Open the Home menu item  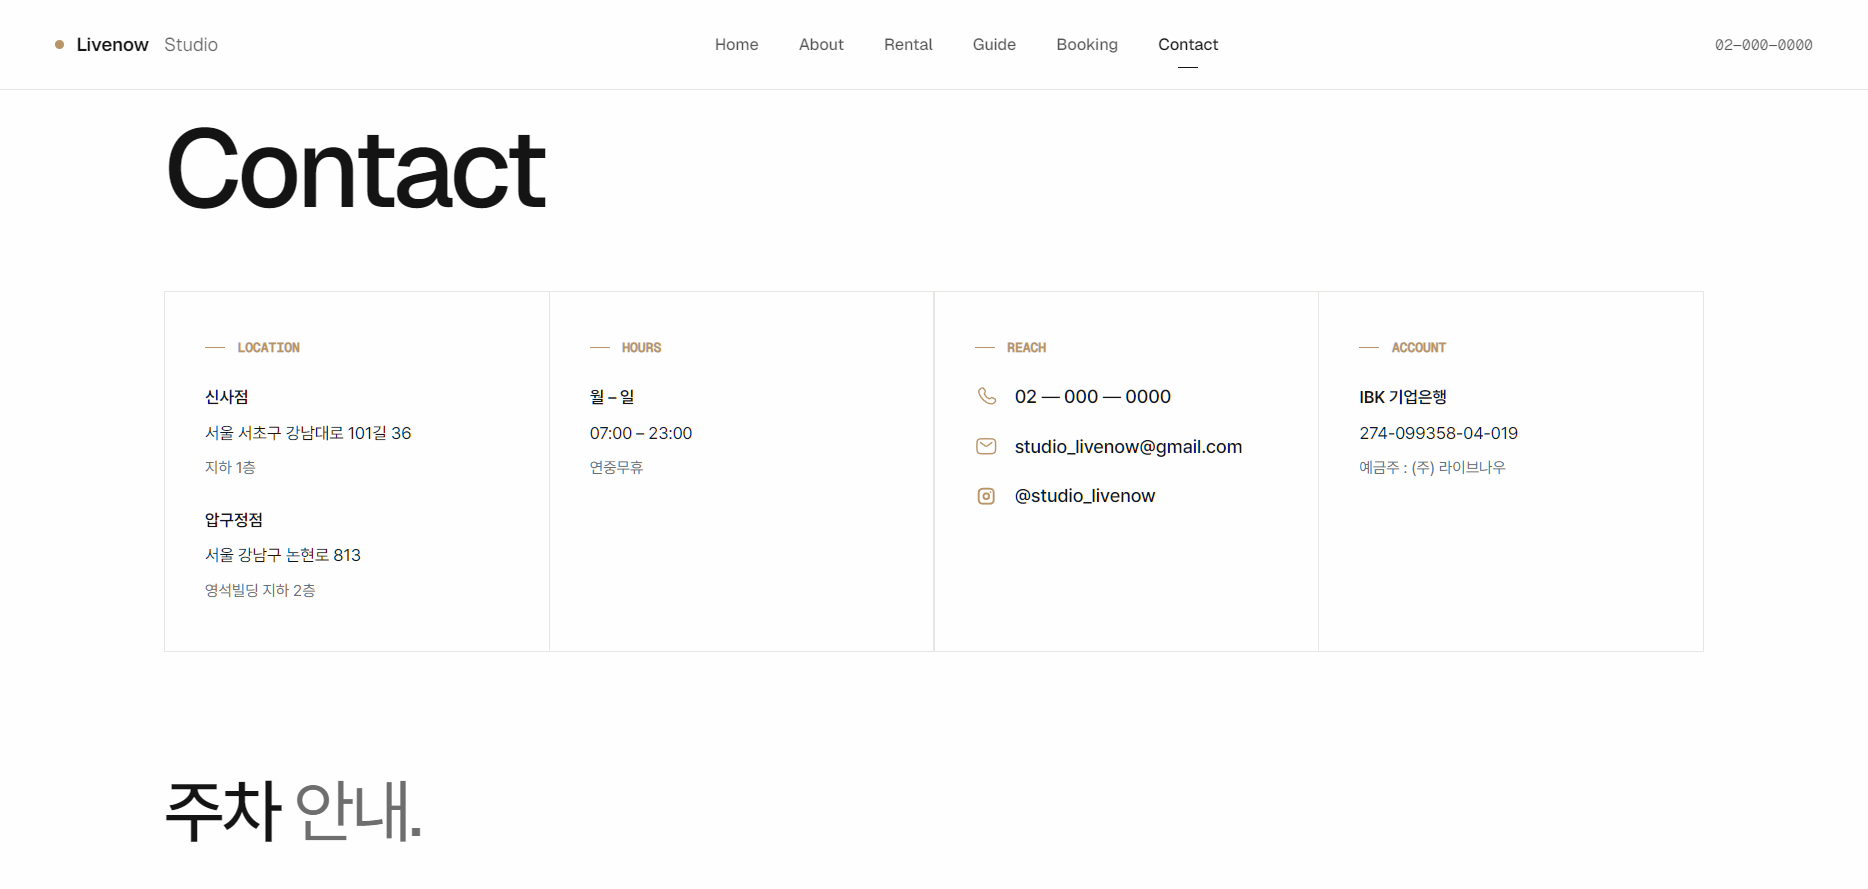click(x=737, y=44)
